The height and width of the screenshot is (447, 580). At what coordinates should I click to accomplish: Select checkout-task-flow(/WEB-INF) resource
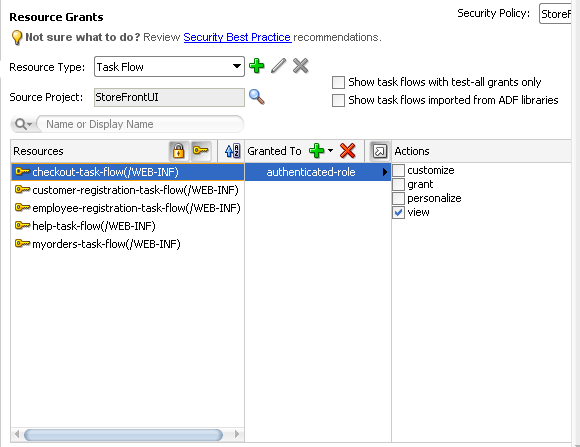pos(128,172)
